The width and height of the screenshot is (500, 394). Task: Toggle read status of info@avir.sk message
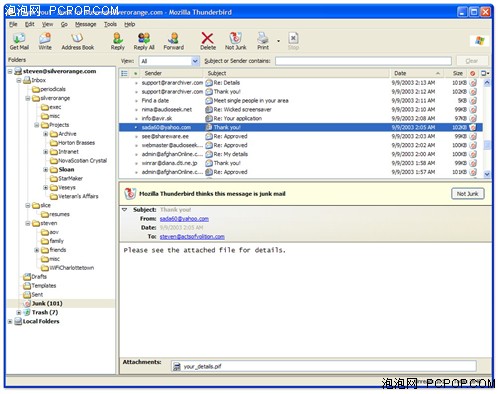pos(136,119)
